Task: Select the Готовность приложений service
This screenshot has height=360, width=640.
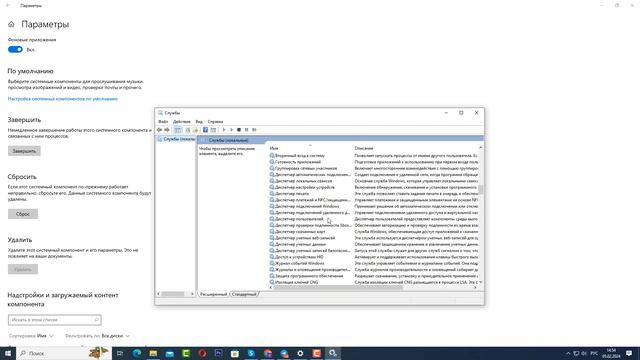Action: click(298, 162)
